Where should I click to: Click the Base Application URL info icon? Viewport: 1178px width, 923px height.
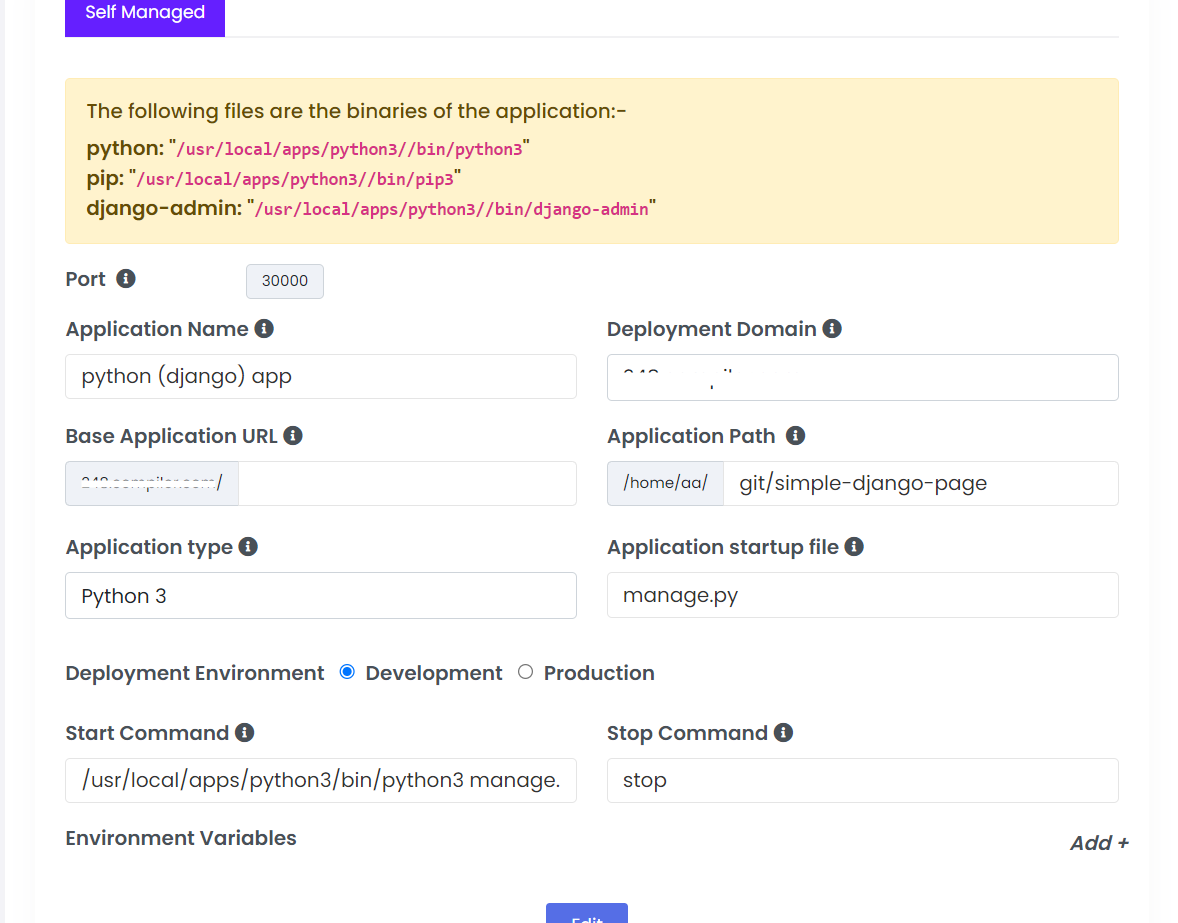click(x=293, y=436)
